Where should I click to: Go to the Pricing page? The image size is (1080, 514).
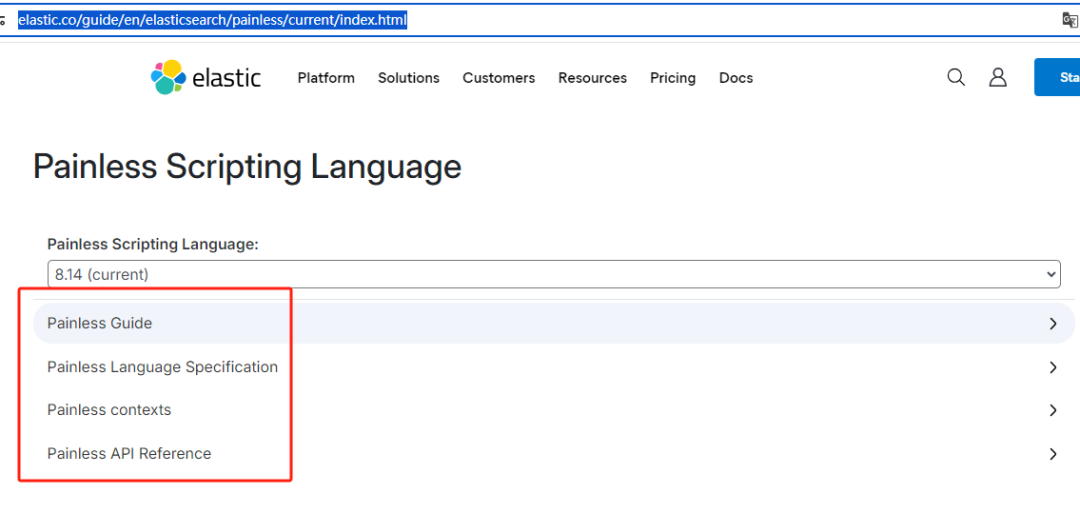click(x=673, y=78)
